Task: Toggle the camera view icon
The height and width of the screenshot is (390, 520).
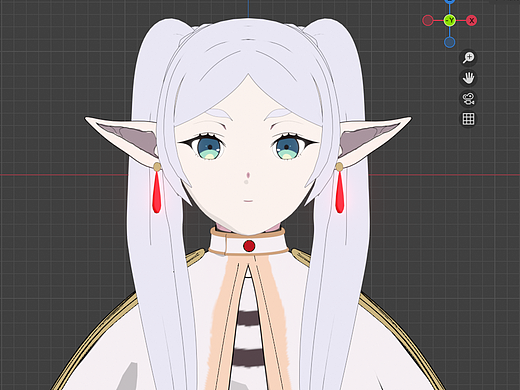Action: (x=468, y=99)
